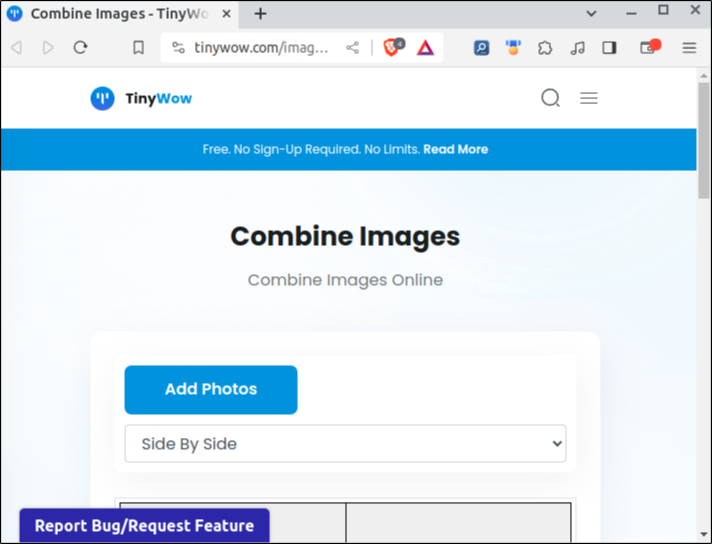
Task: Click the browser back arrow
Action: (x=17, y=48)
